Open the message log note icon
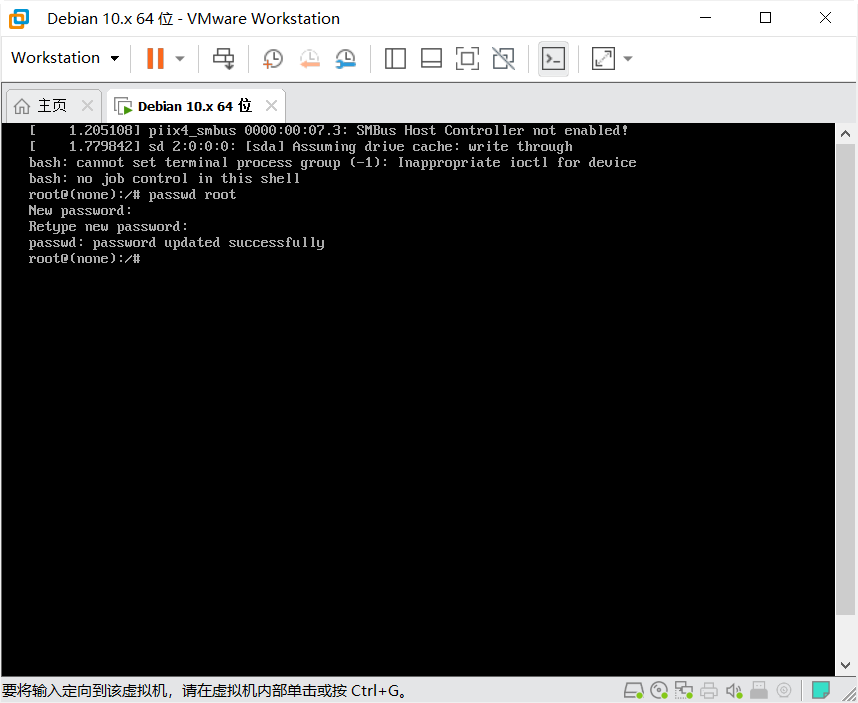 pyautogui.click(x=821, y=690)
